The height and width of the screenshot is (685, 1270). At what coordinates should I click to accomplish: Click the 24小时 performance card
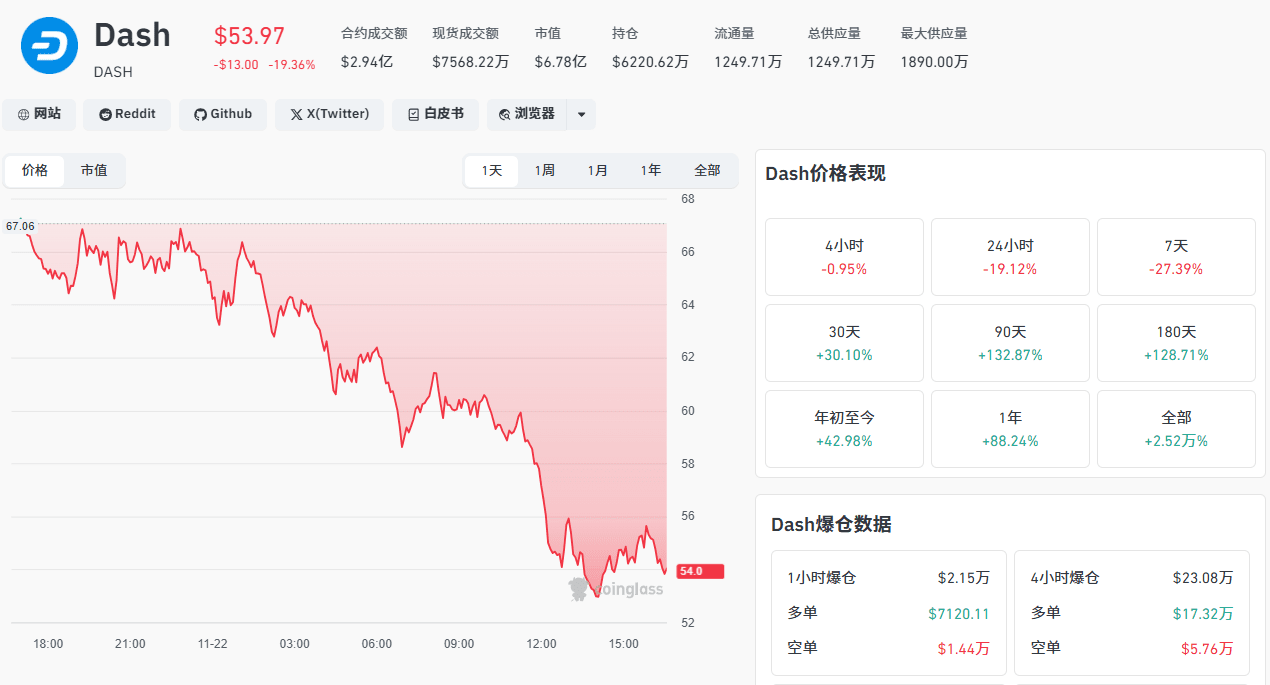[1010, 257]
